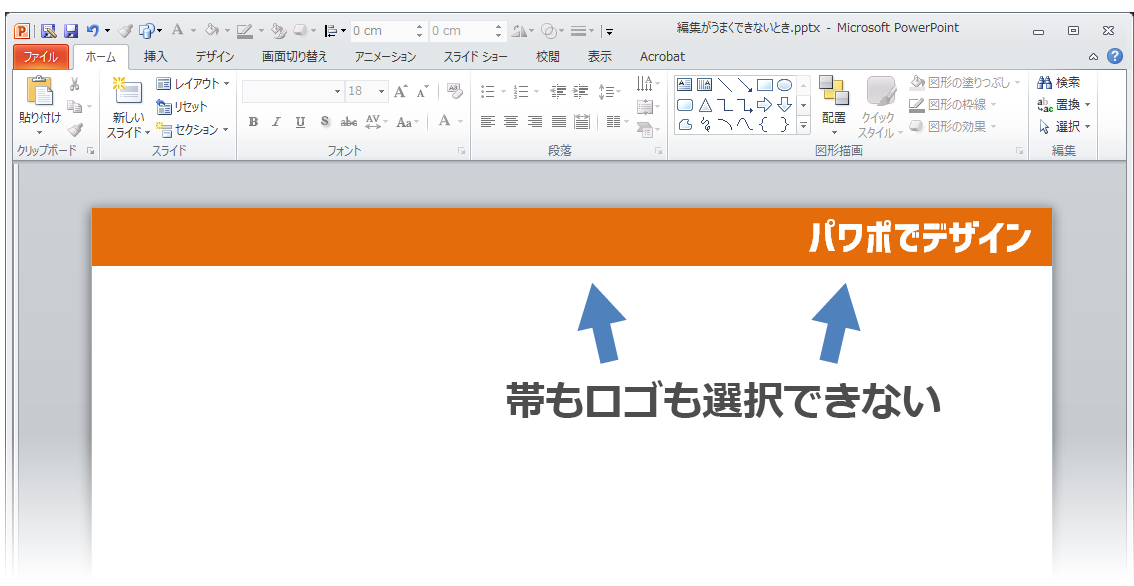This screenshot has width=1134, height=586.
Task: Open the font name combo box
Action: (293, 91)
